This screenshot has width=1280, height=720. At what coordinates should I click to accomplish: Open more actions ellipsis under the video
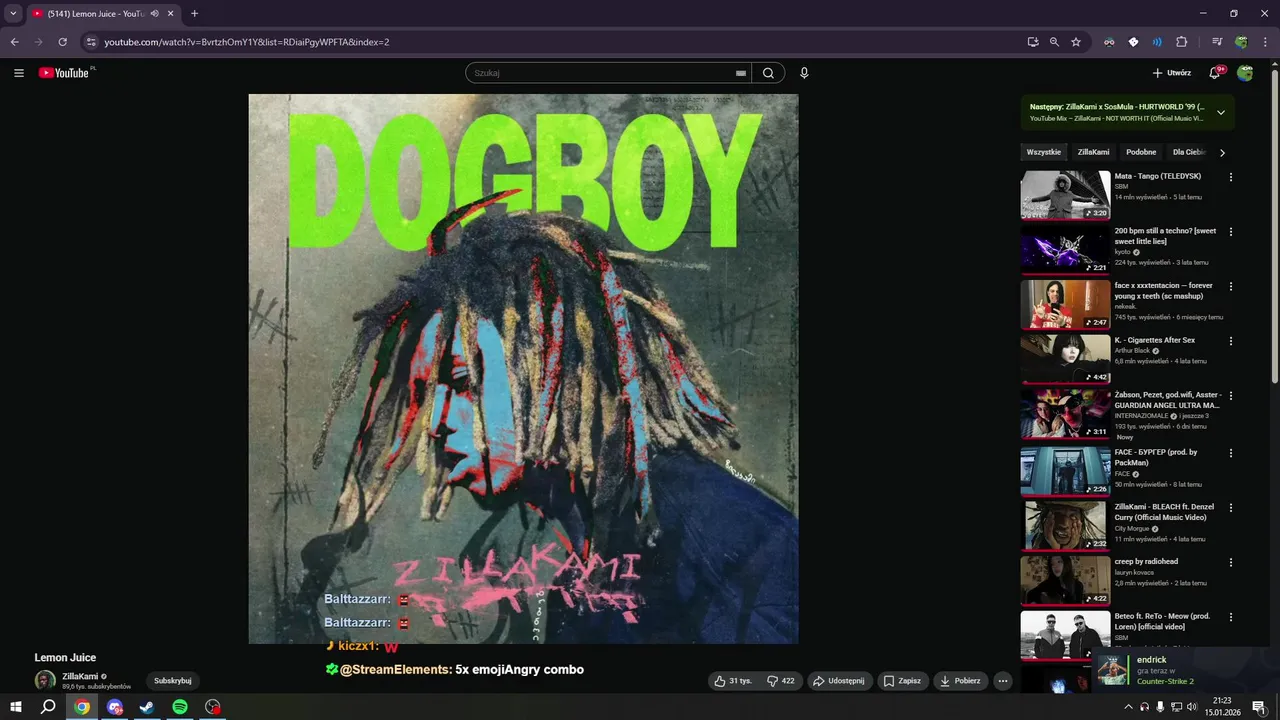1002,681
